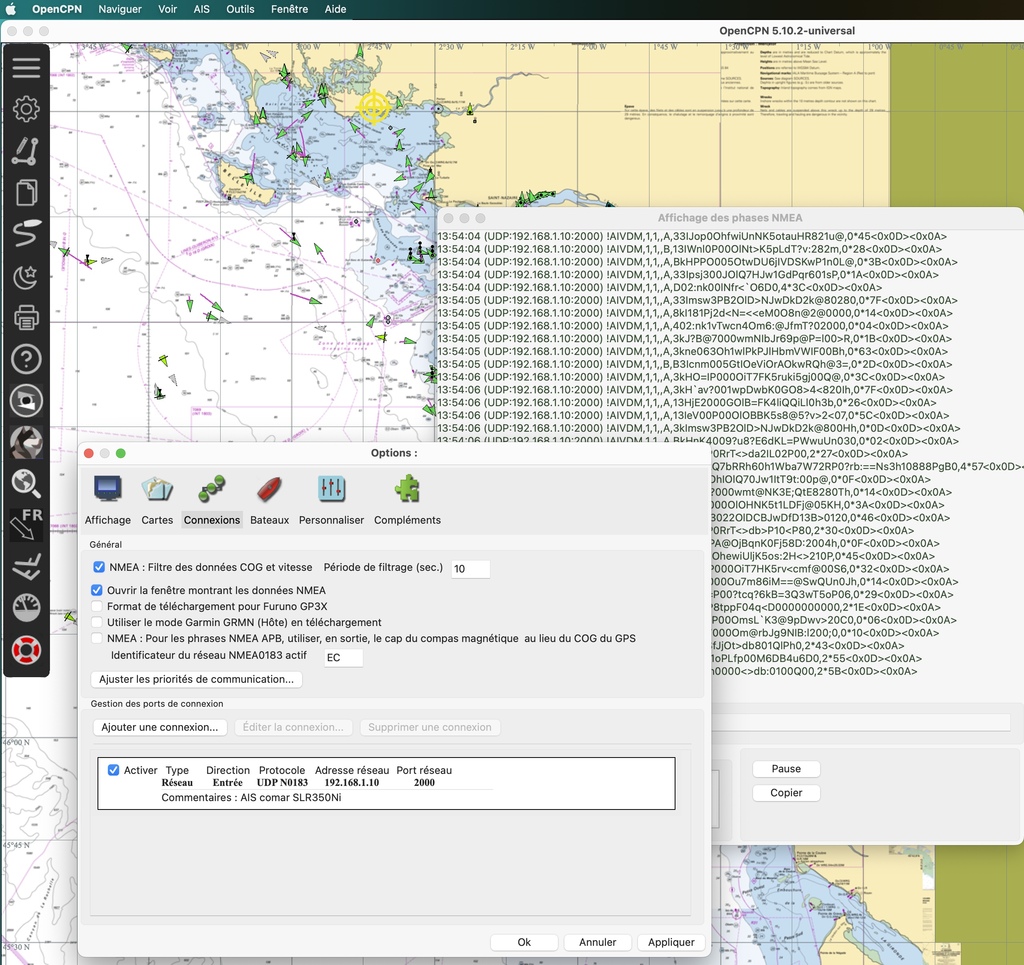Trigger man overboard with the lifebuoy icon
This screenshot has width=1024, height=965.
(x=26, y=650)
